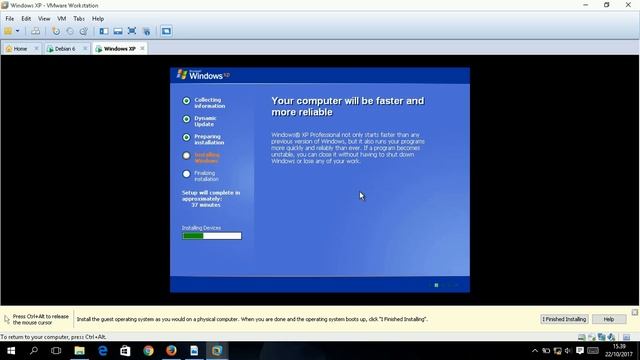Click the message log status bar icon
The height and width of the screenshot is (360, 640).
coord(626,337)
